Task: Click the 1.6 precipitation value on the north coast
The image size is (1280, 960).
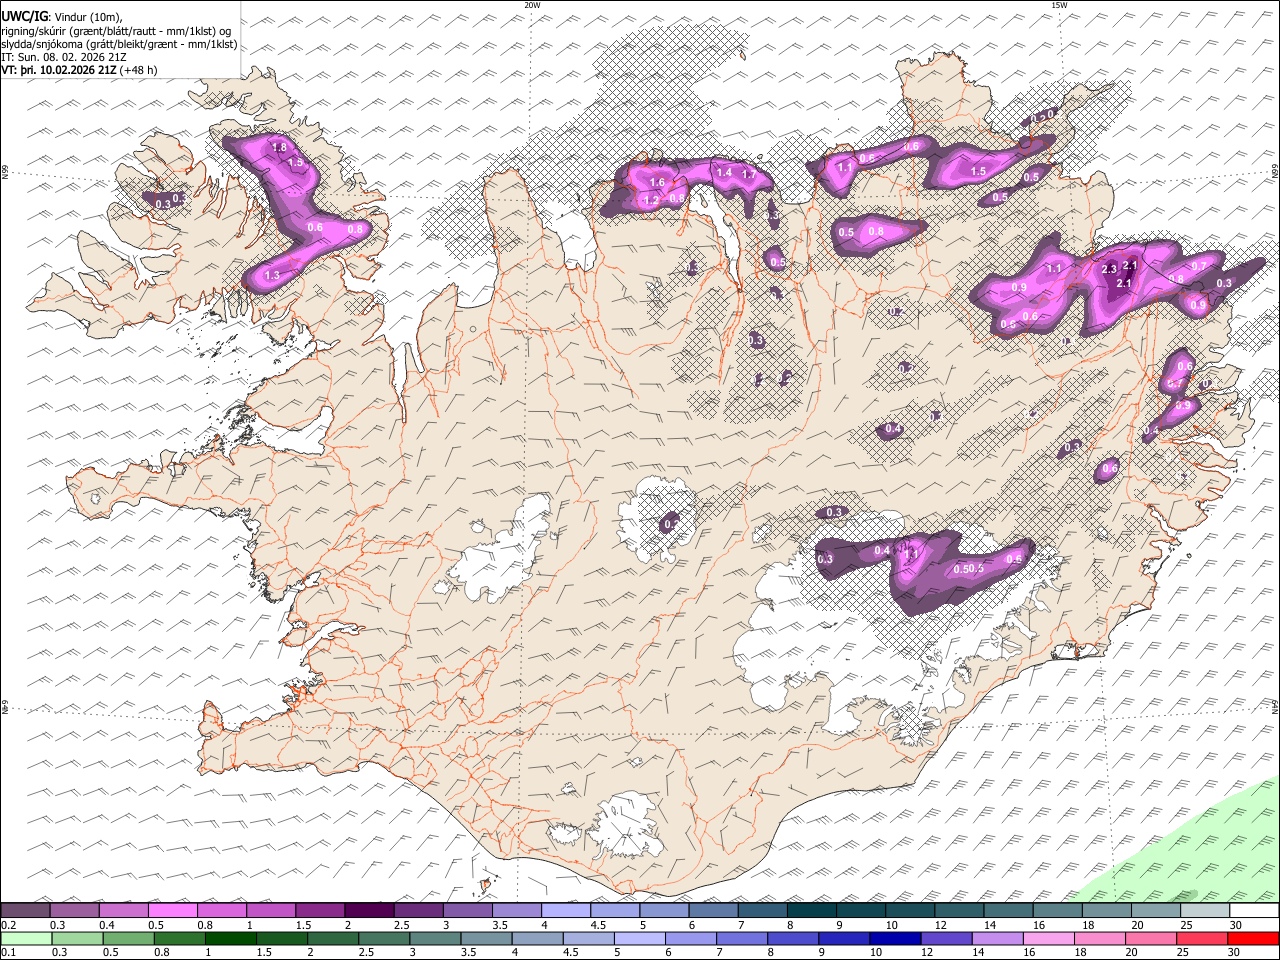Action: tap(657, 183)
